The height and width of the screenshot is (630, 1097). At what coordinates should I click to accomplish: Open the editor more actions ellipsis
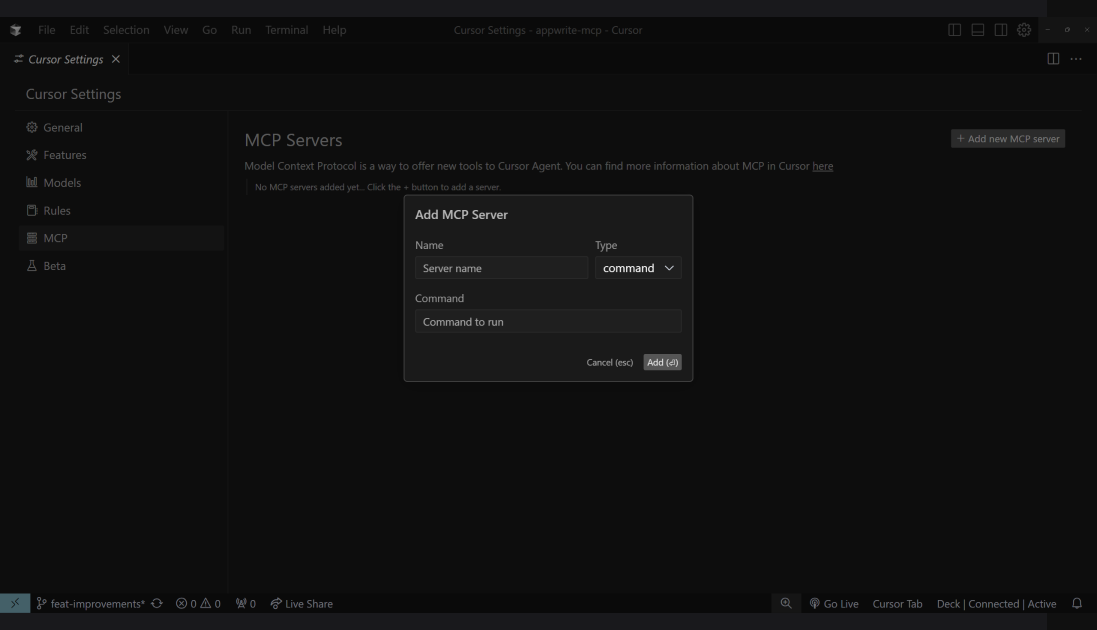tap(1076, 59)
